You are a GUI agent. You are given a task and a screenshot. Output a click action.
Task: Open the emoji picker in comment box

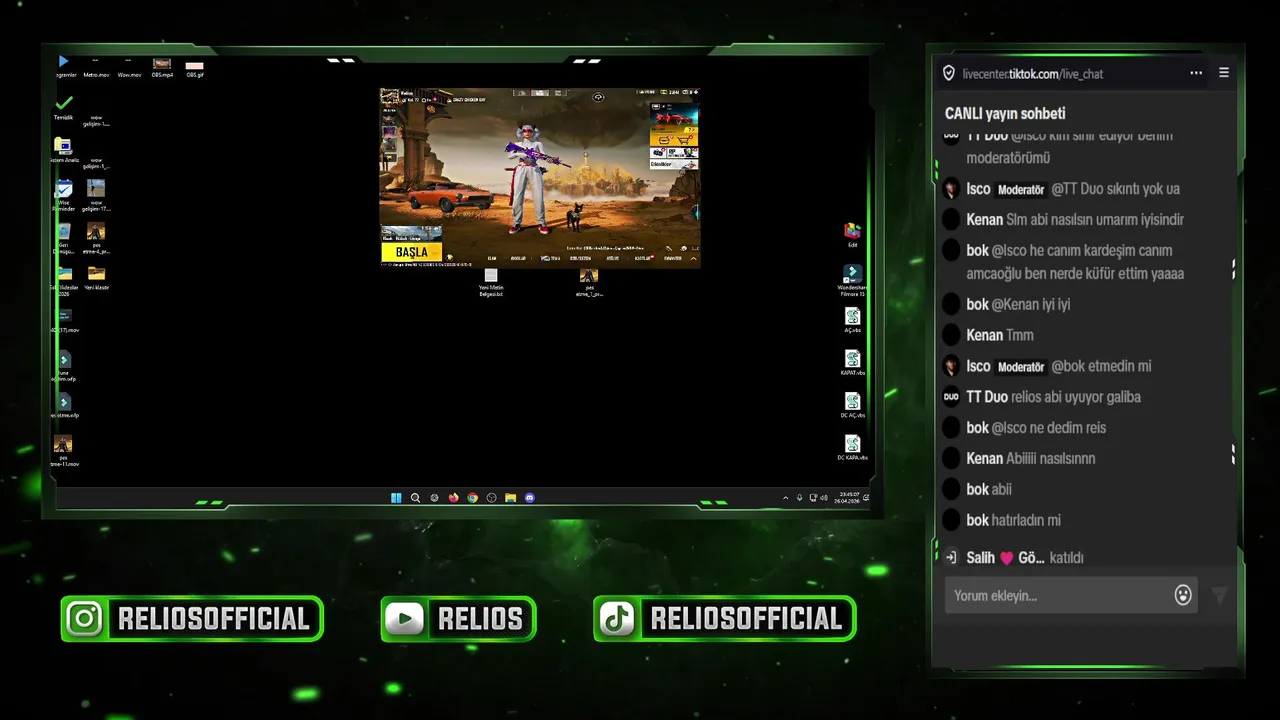(1183, 595)
